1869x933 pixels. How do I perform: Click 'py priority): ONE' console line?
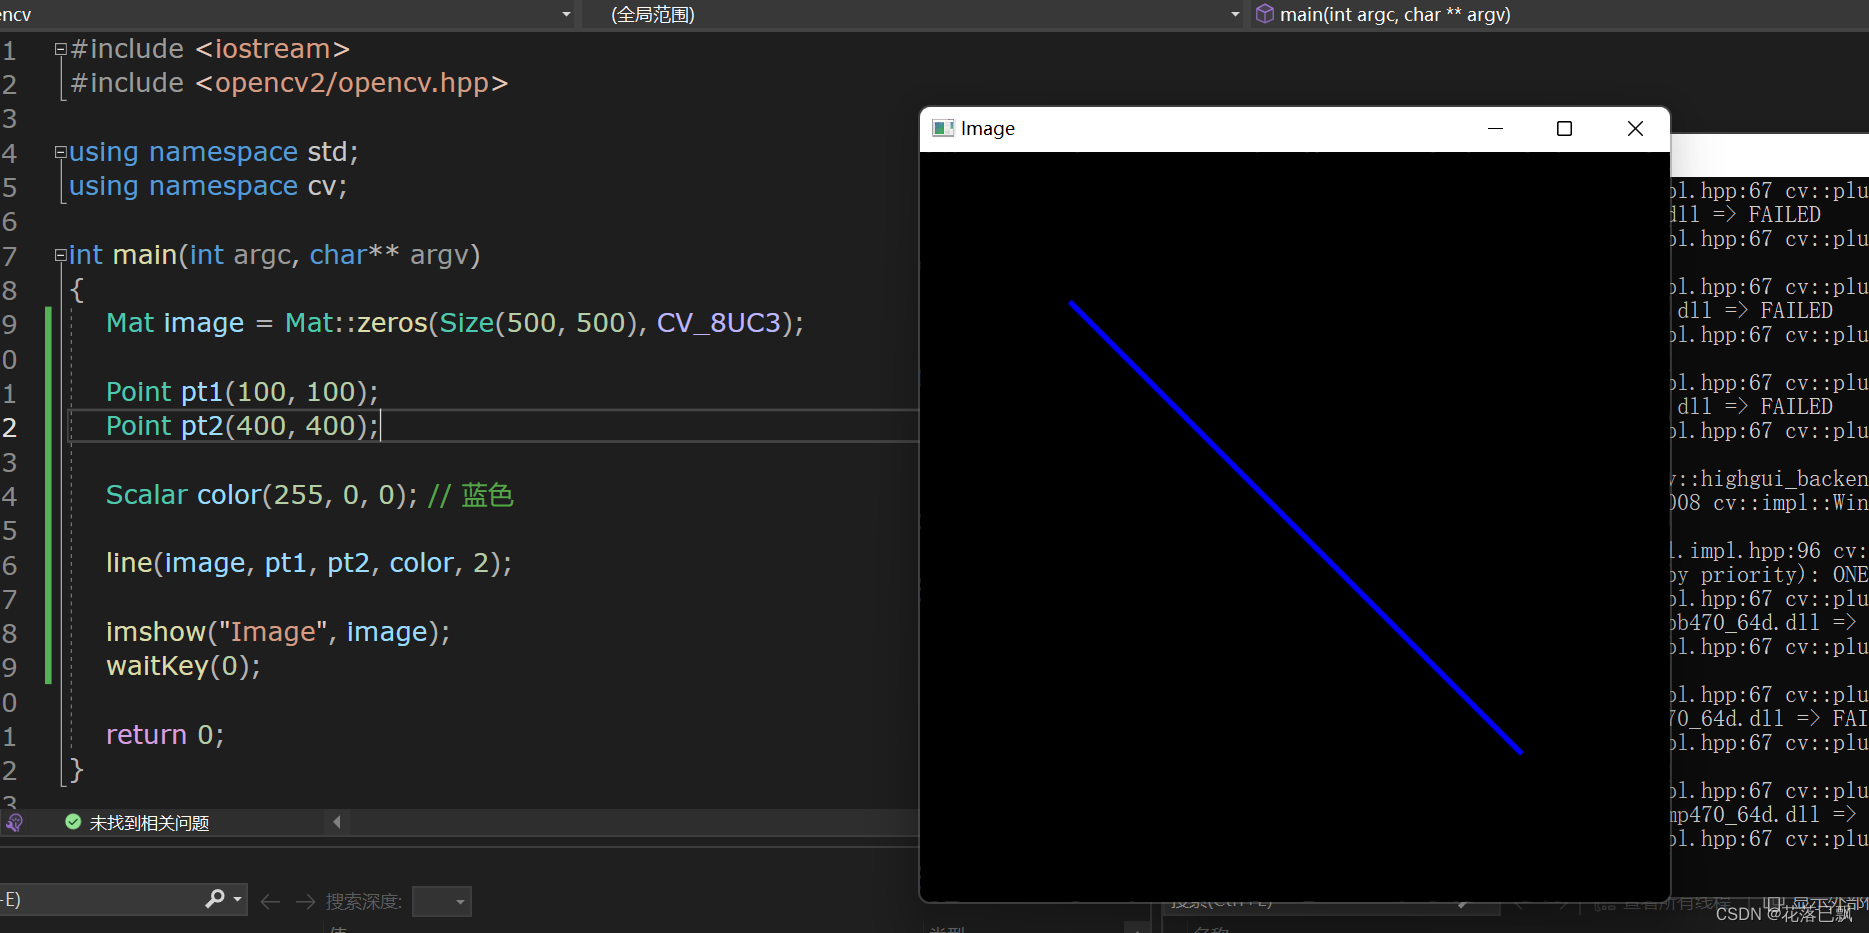1770,575
